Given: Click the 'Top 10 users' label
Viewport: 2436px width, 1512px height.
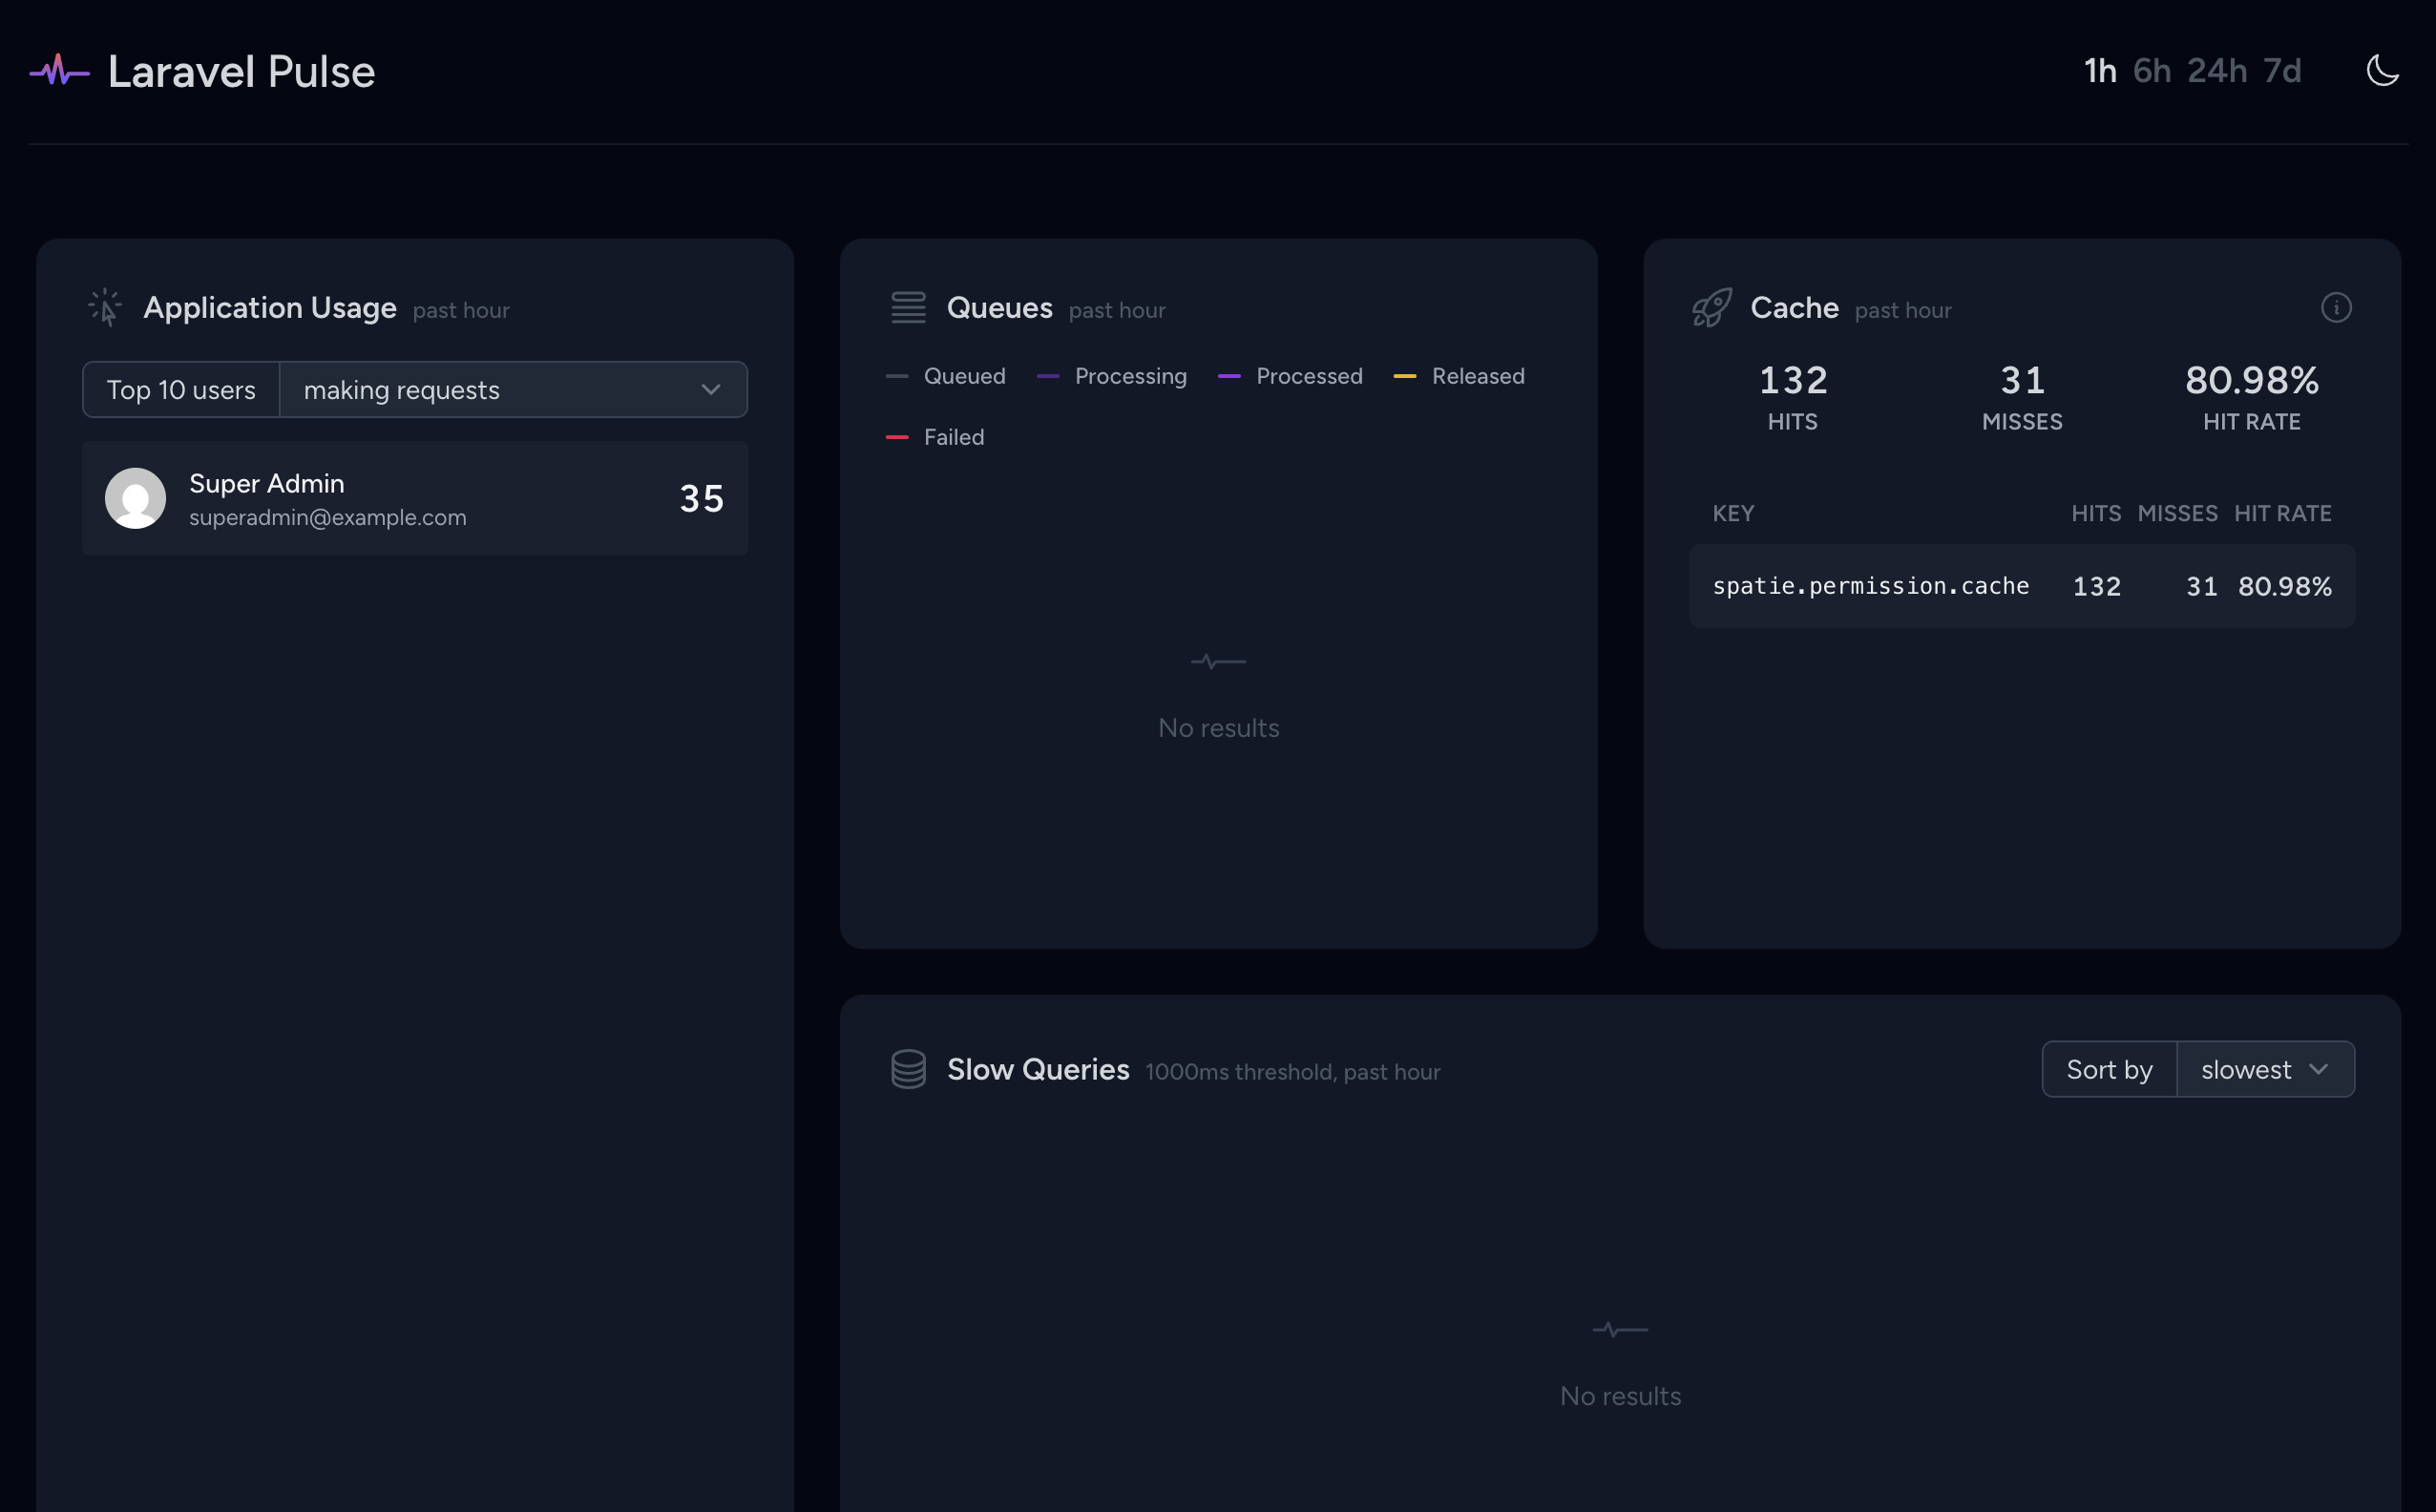Looking at the screenshot, I should pos(181,389).
